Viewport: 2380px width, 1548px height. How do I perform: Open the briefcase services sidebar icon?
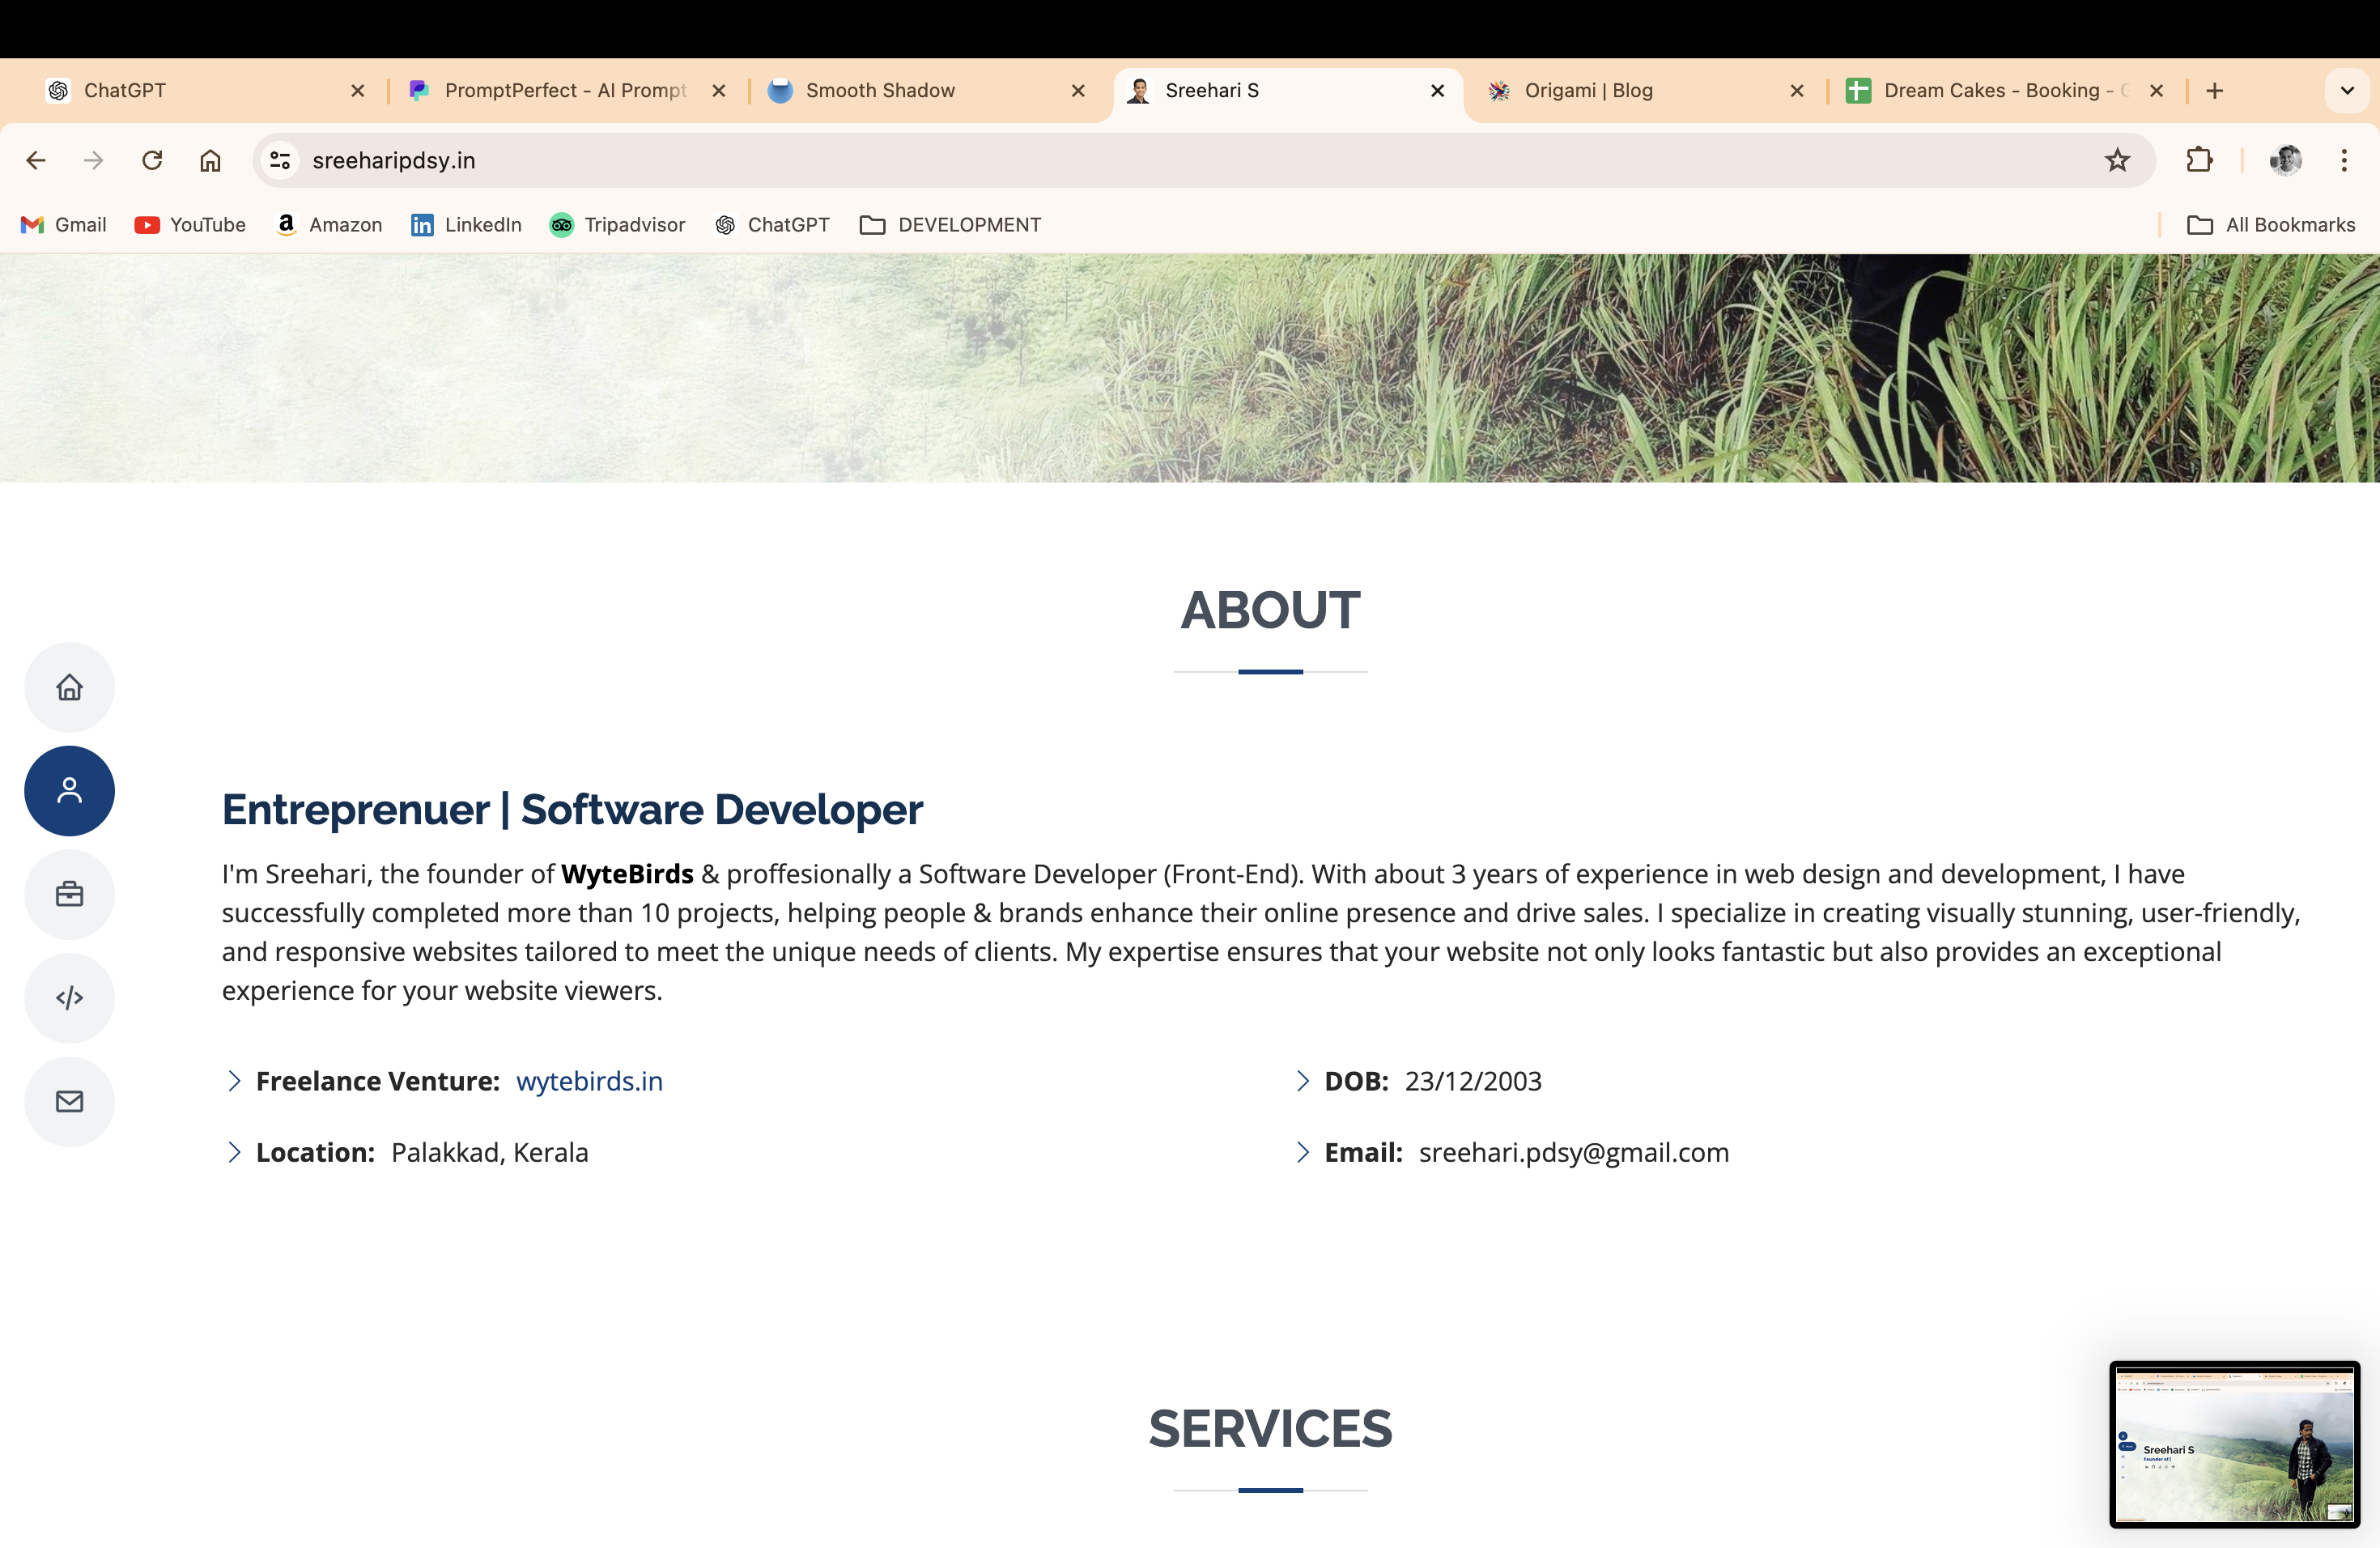click(x=69, y=894)
